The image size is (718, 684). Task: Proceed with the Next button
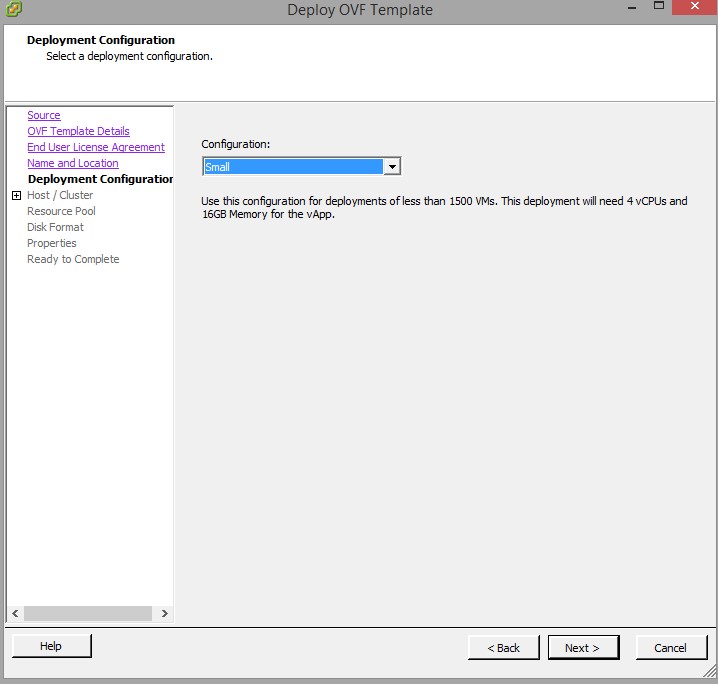point(583,648)
